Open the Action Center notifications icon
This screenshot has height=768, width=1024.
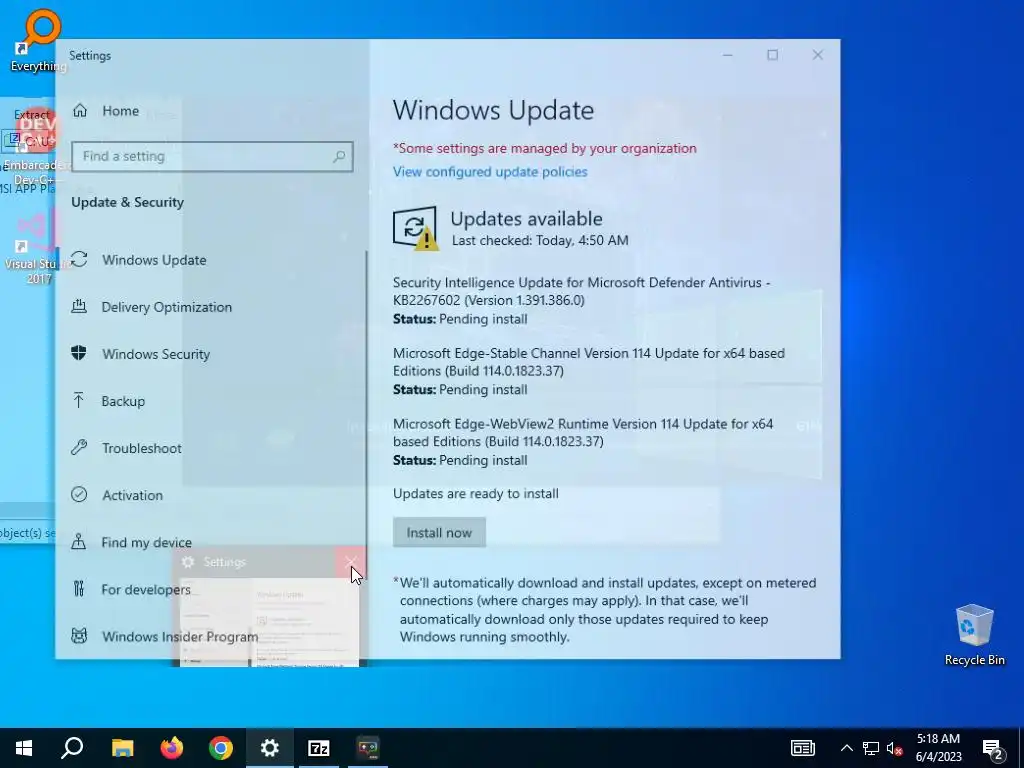(993, 748)
